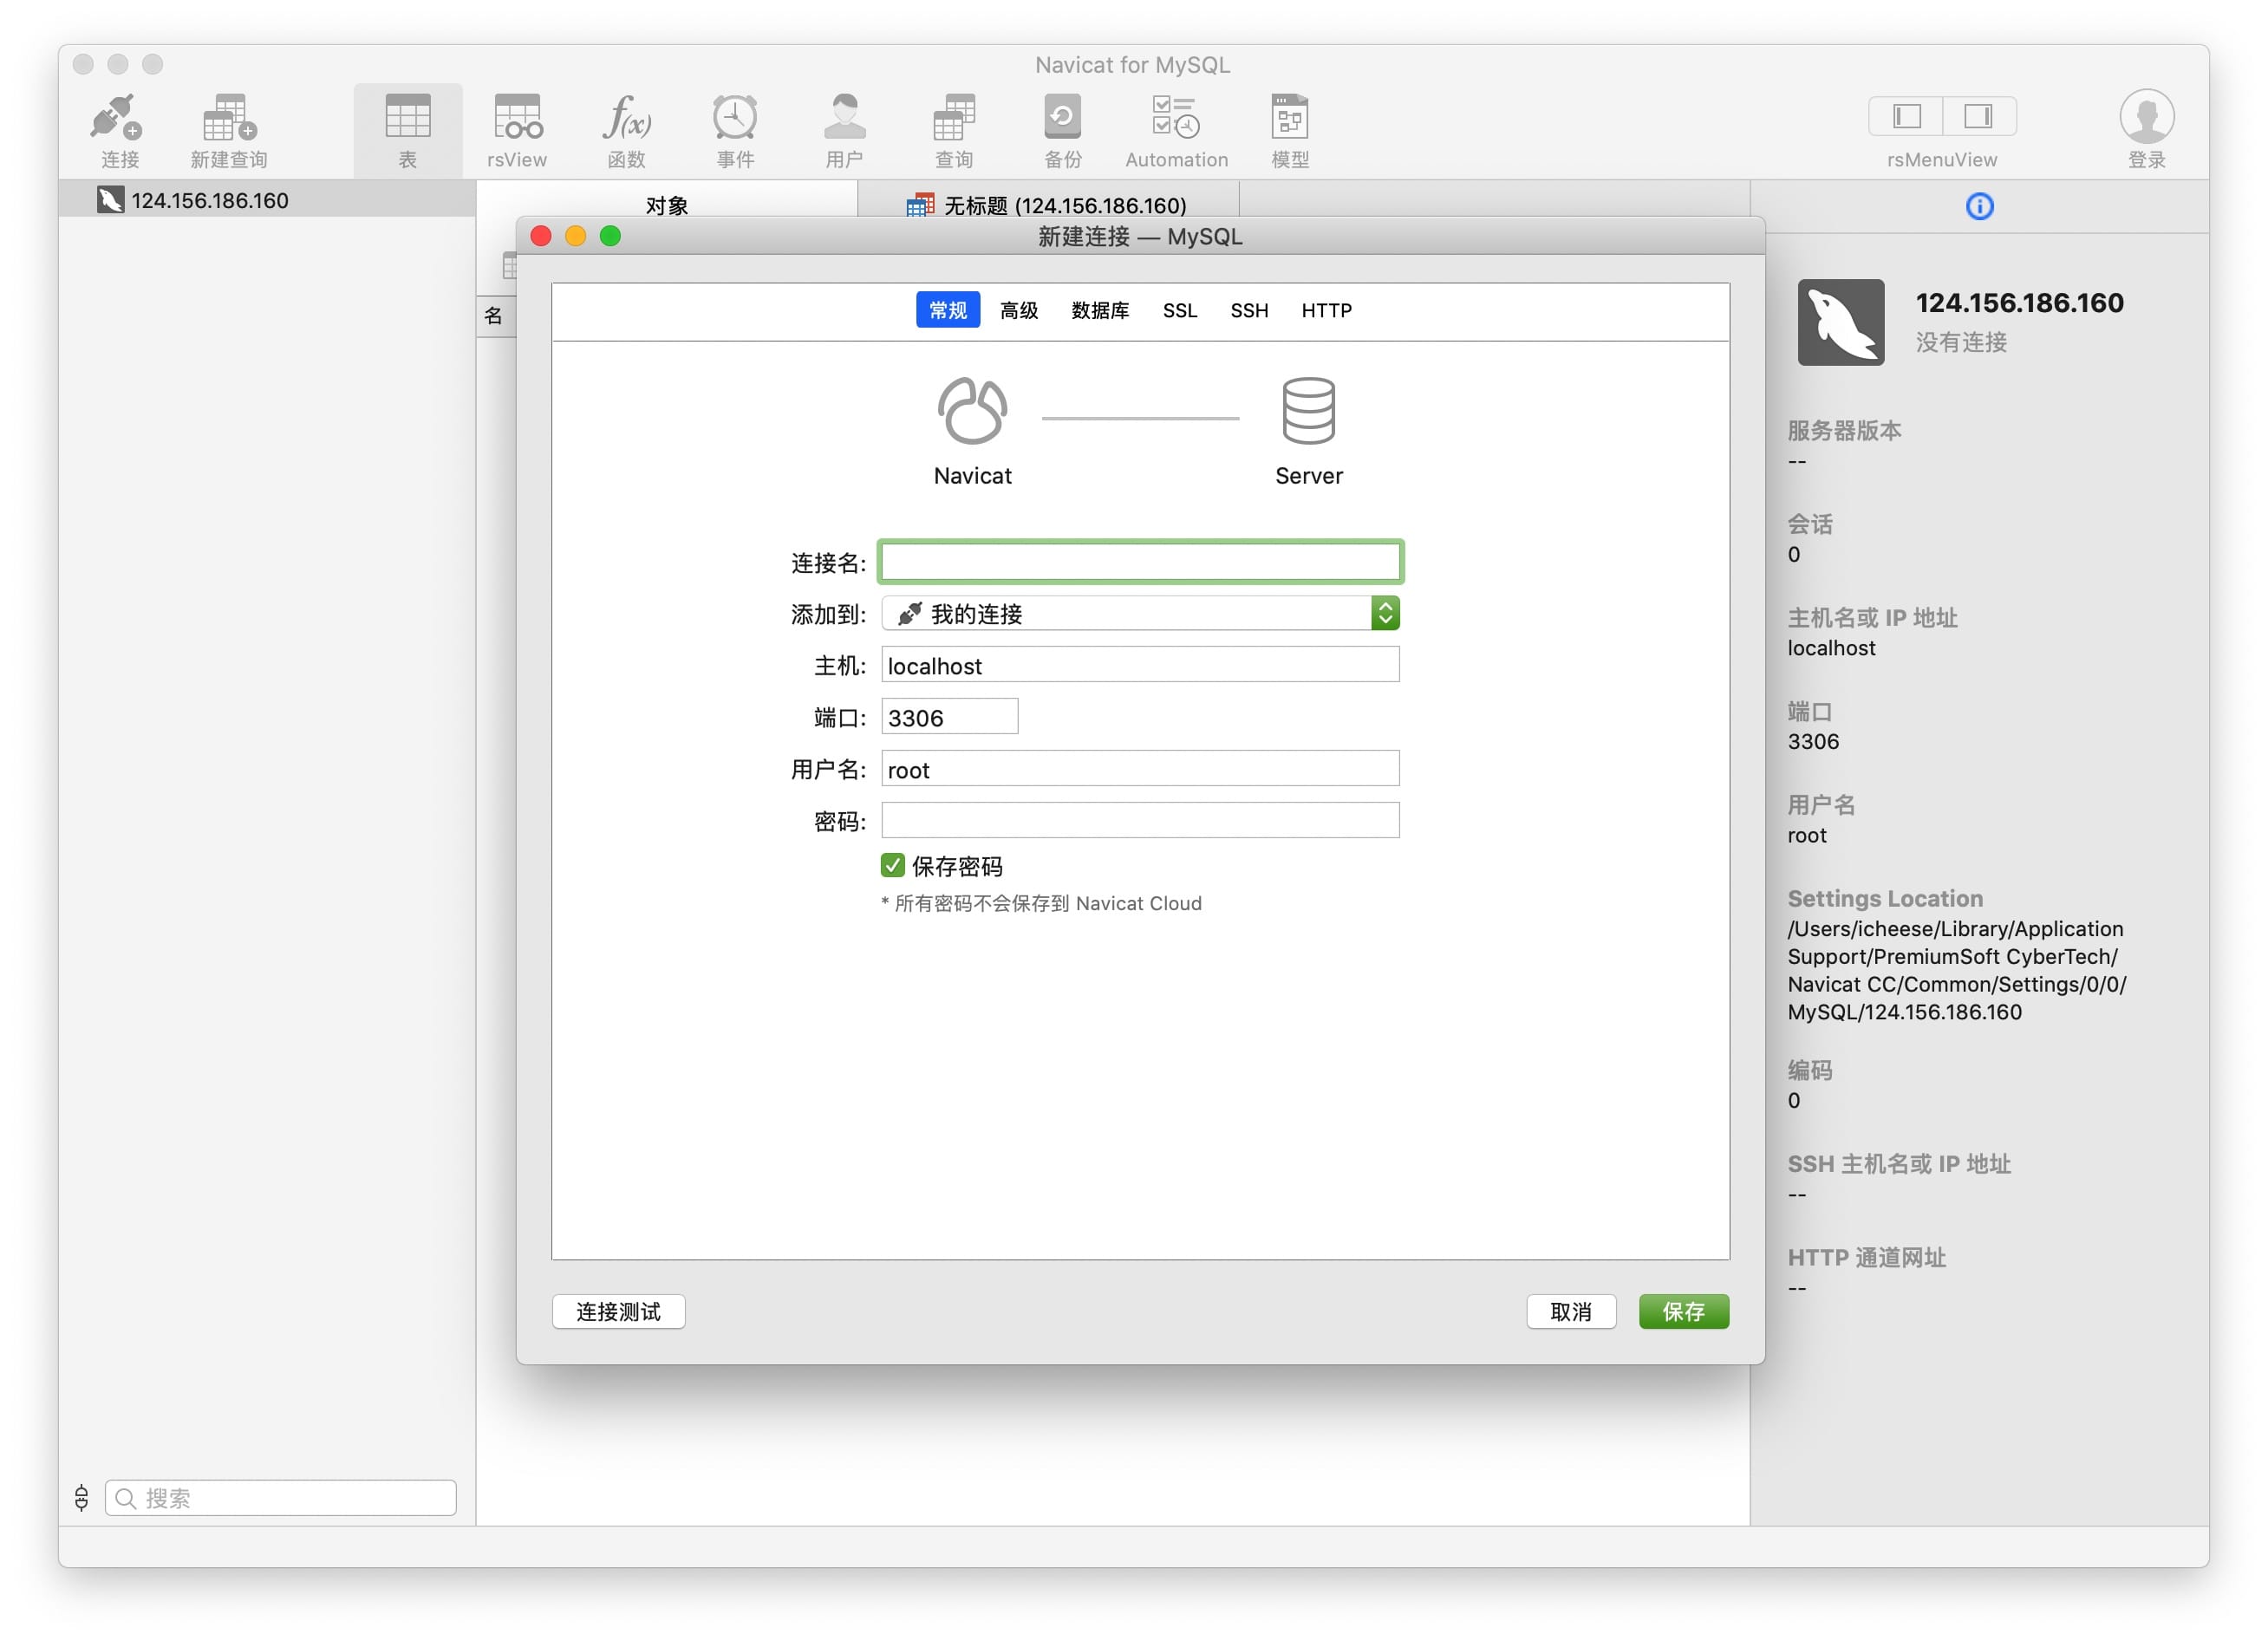The width and height of the screenshot is (2268, 1640).
Task: Click the 连接测试 button
Action: pyautogui.click(x=618, y=1312)
